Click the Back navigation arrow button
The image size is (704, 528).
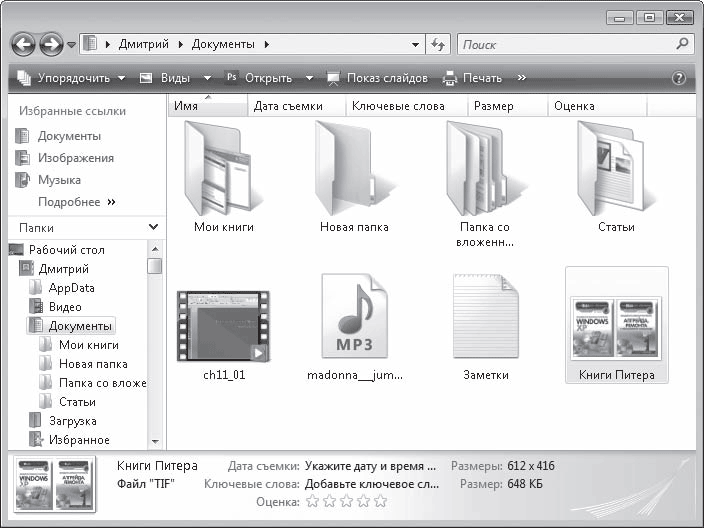[x=24, y=45]
